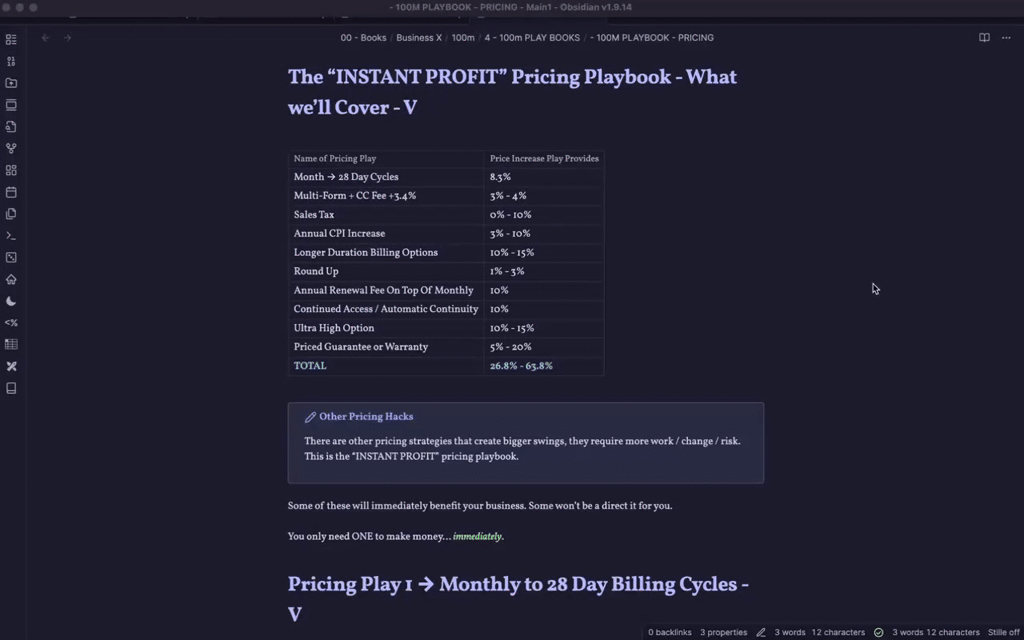Viewport: 1024px width, 640px height.
Task: Click the '3 words' word count indicator
Action: click(x=790, y=632)
